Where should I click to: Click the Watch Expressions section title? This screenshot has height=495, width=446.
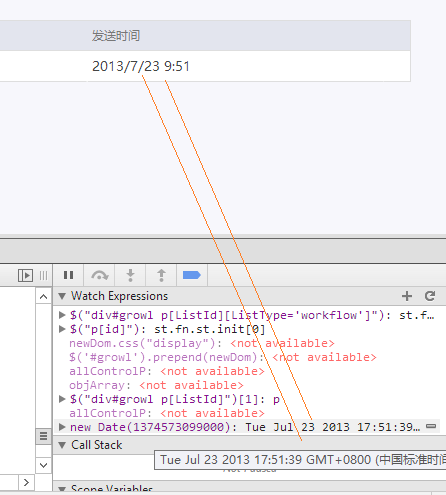[x=119, y=296]
